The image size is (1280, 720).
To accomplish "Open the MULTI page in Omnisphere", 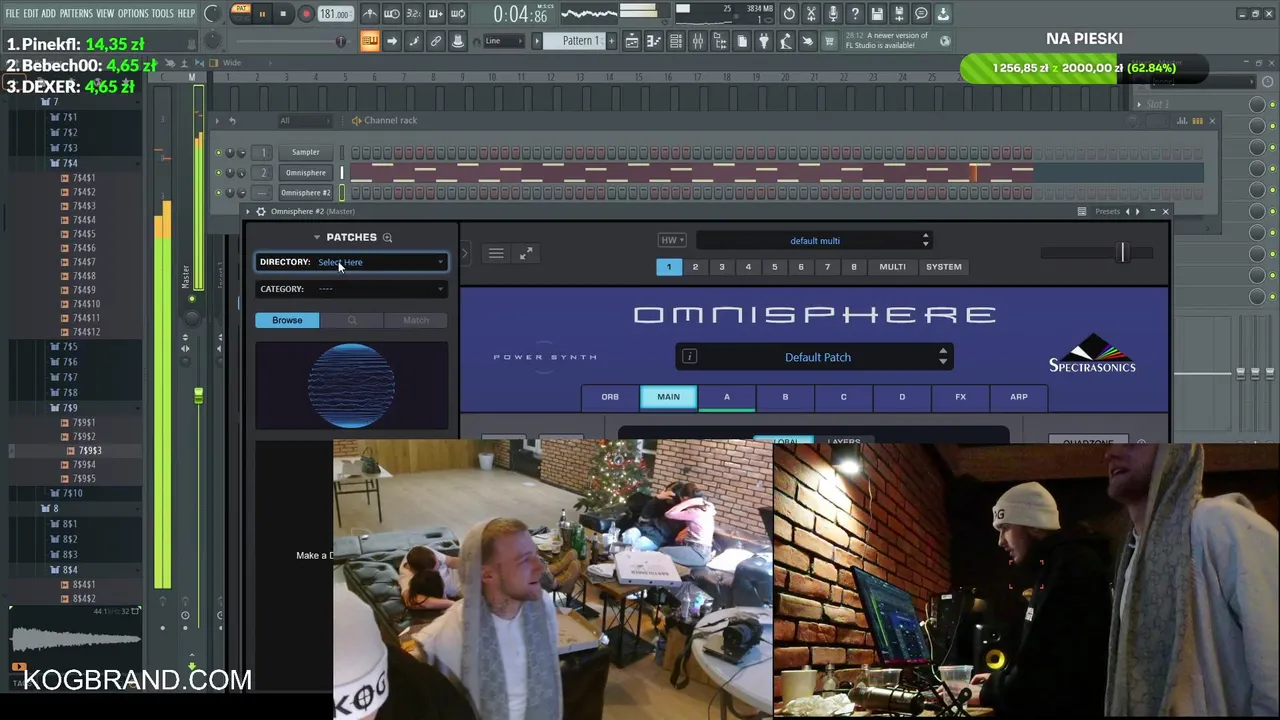I will pos(892,267).
